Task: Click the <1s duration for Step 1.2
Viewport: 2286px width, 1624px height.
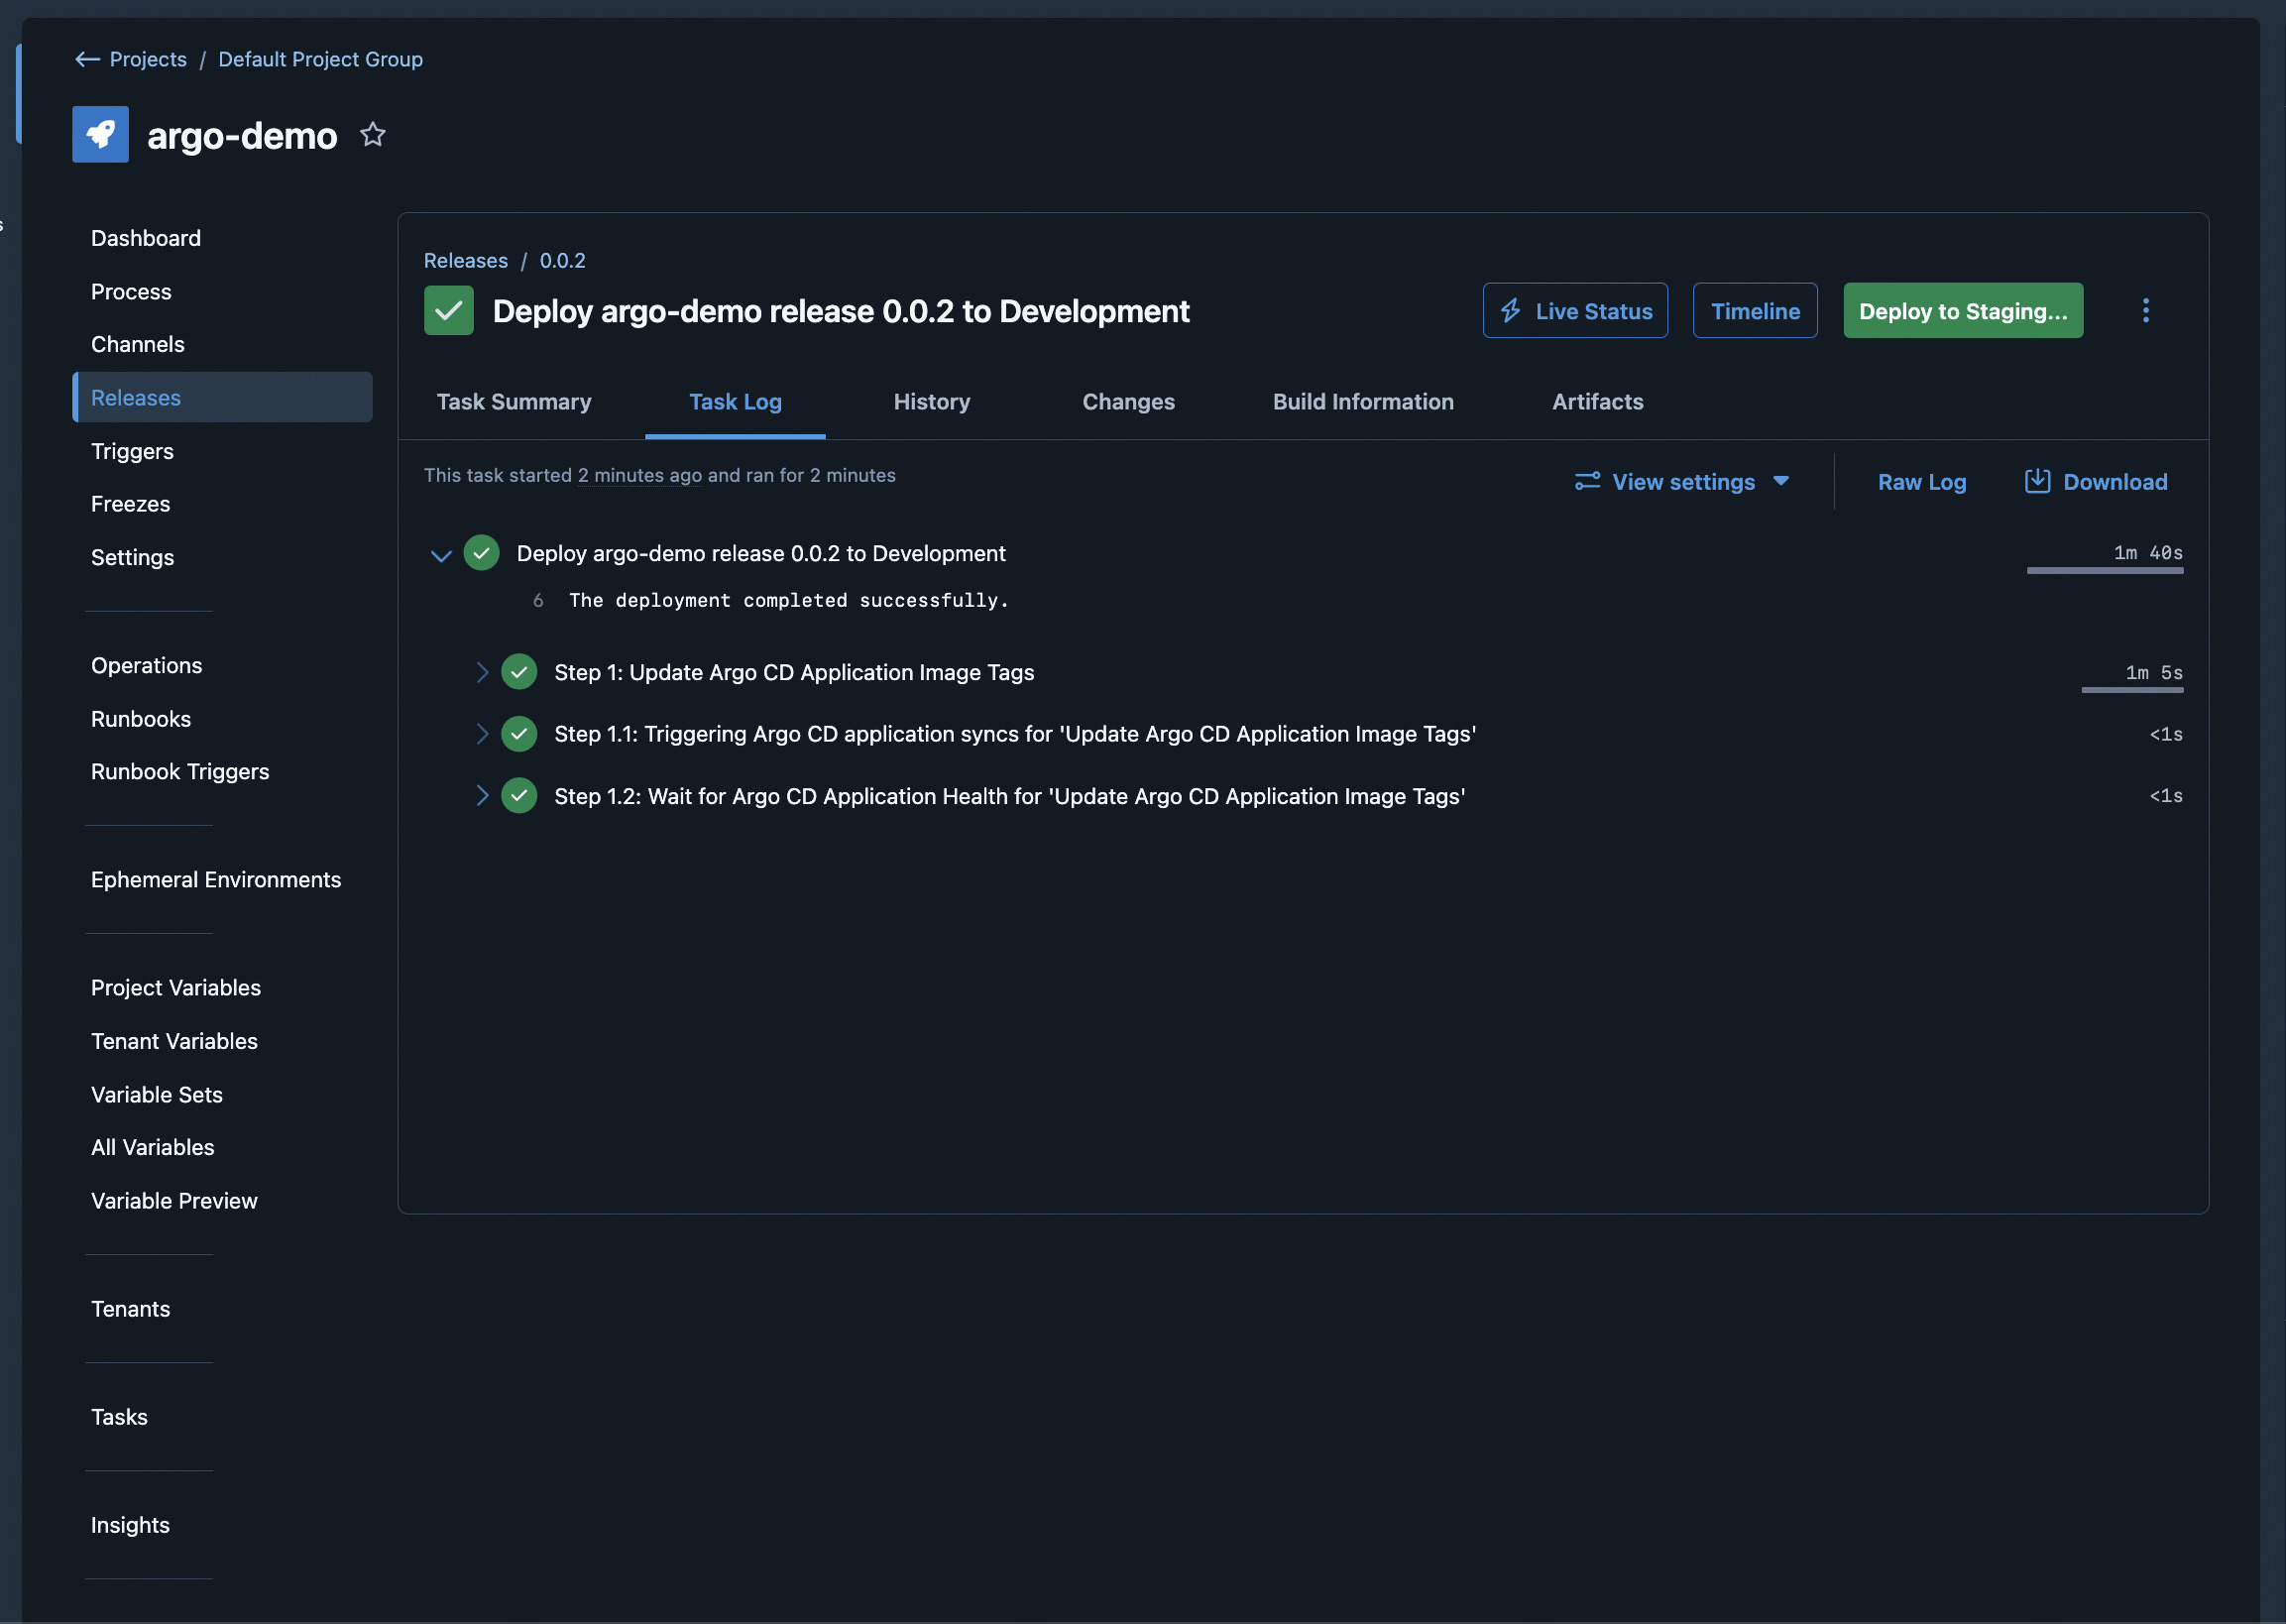Action: click(2165, 796)
